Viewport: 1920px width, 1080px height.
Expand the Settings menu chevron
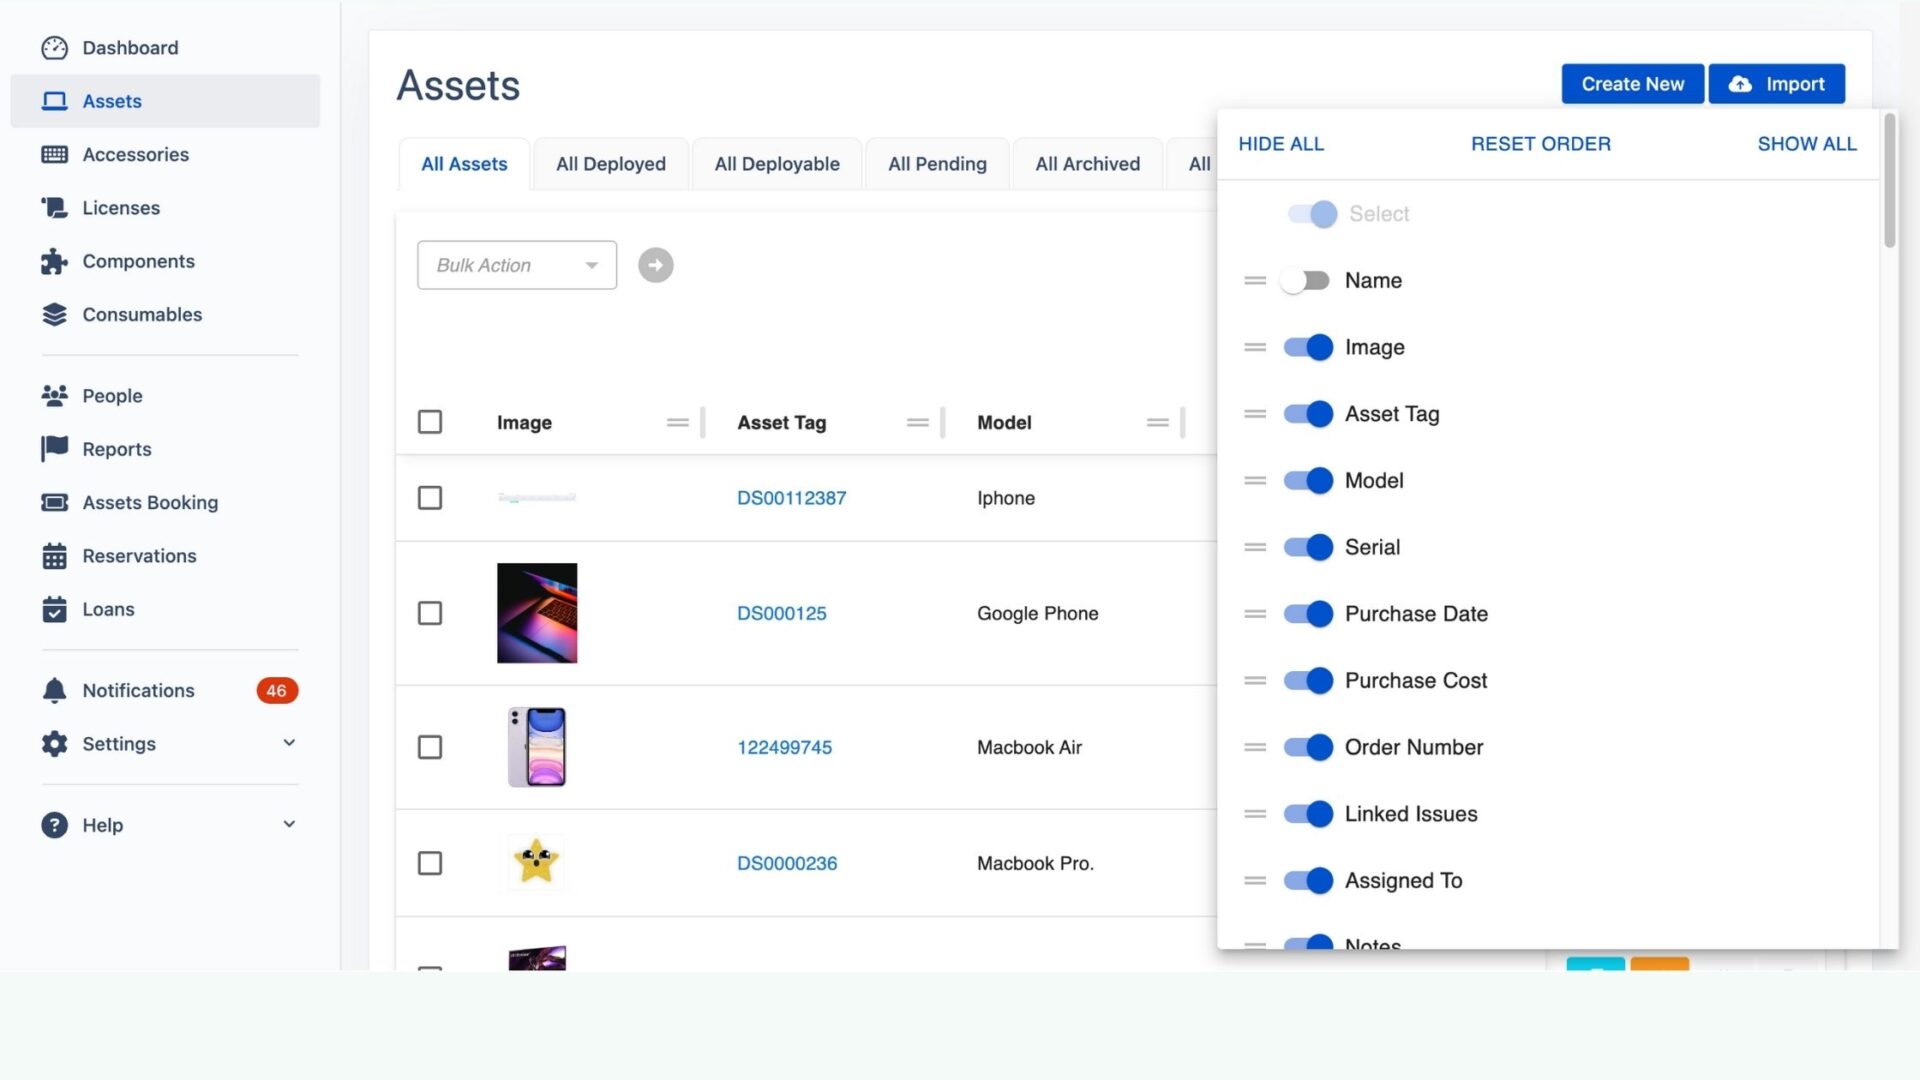289,743
